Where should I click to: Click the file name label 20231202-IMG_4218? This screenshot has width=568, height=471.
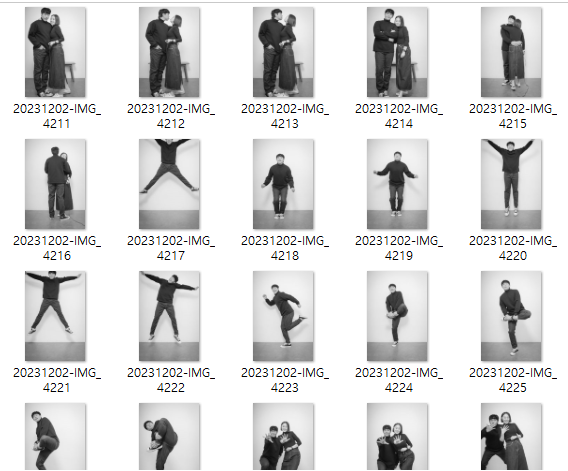click(x=285, y=248)
